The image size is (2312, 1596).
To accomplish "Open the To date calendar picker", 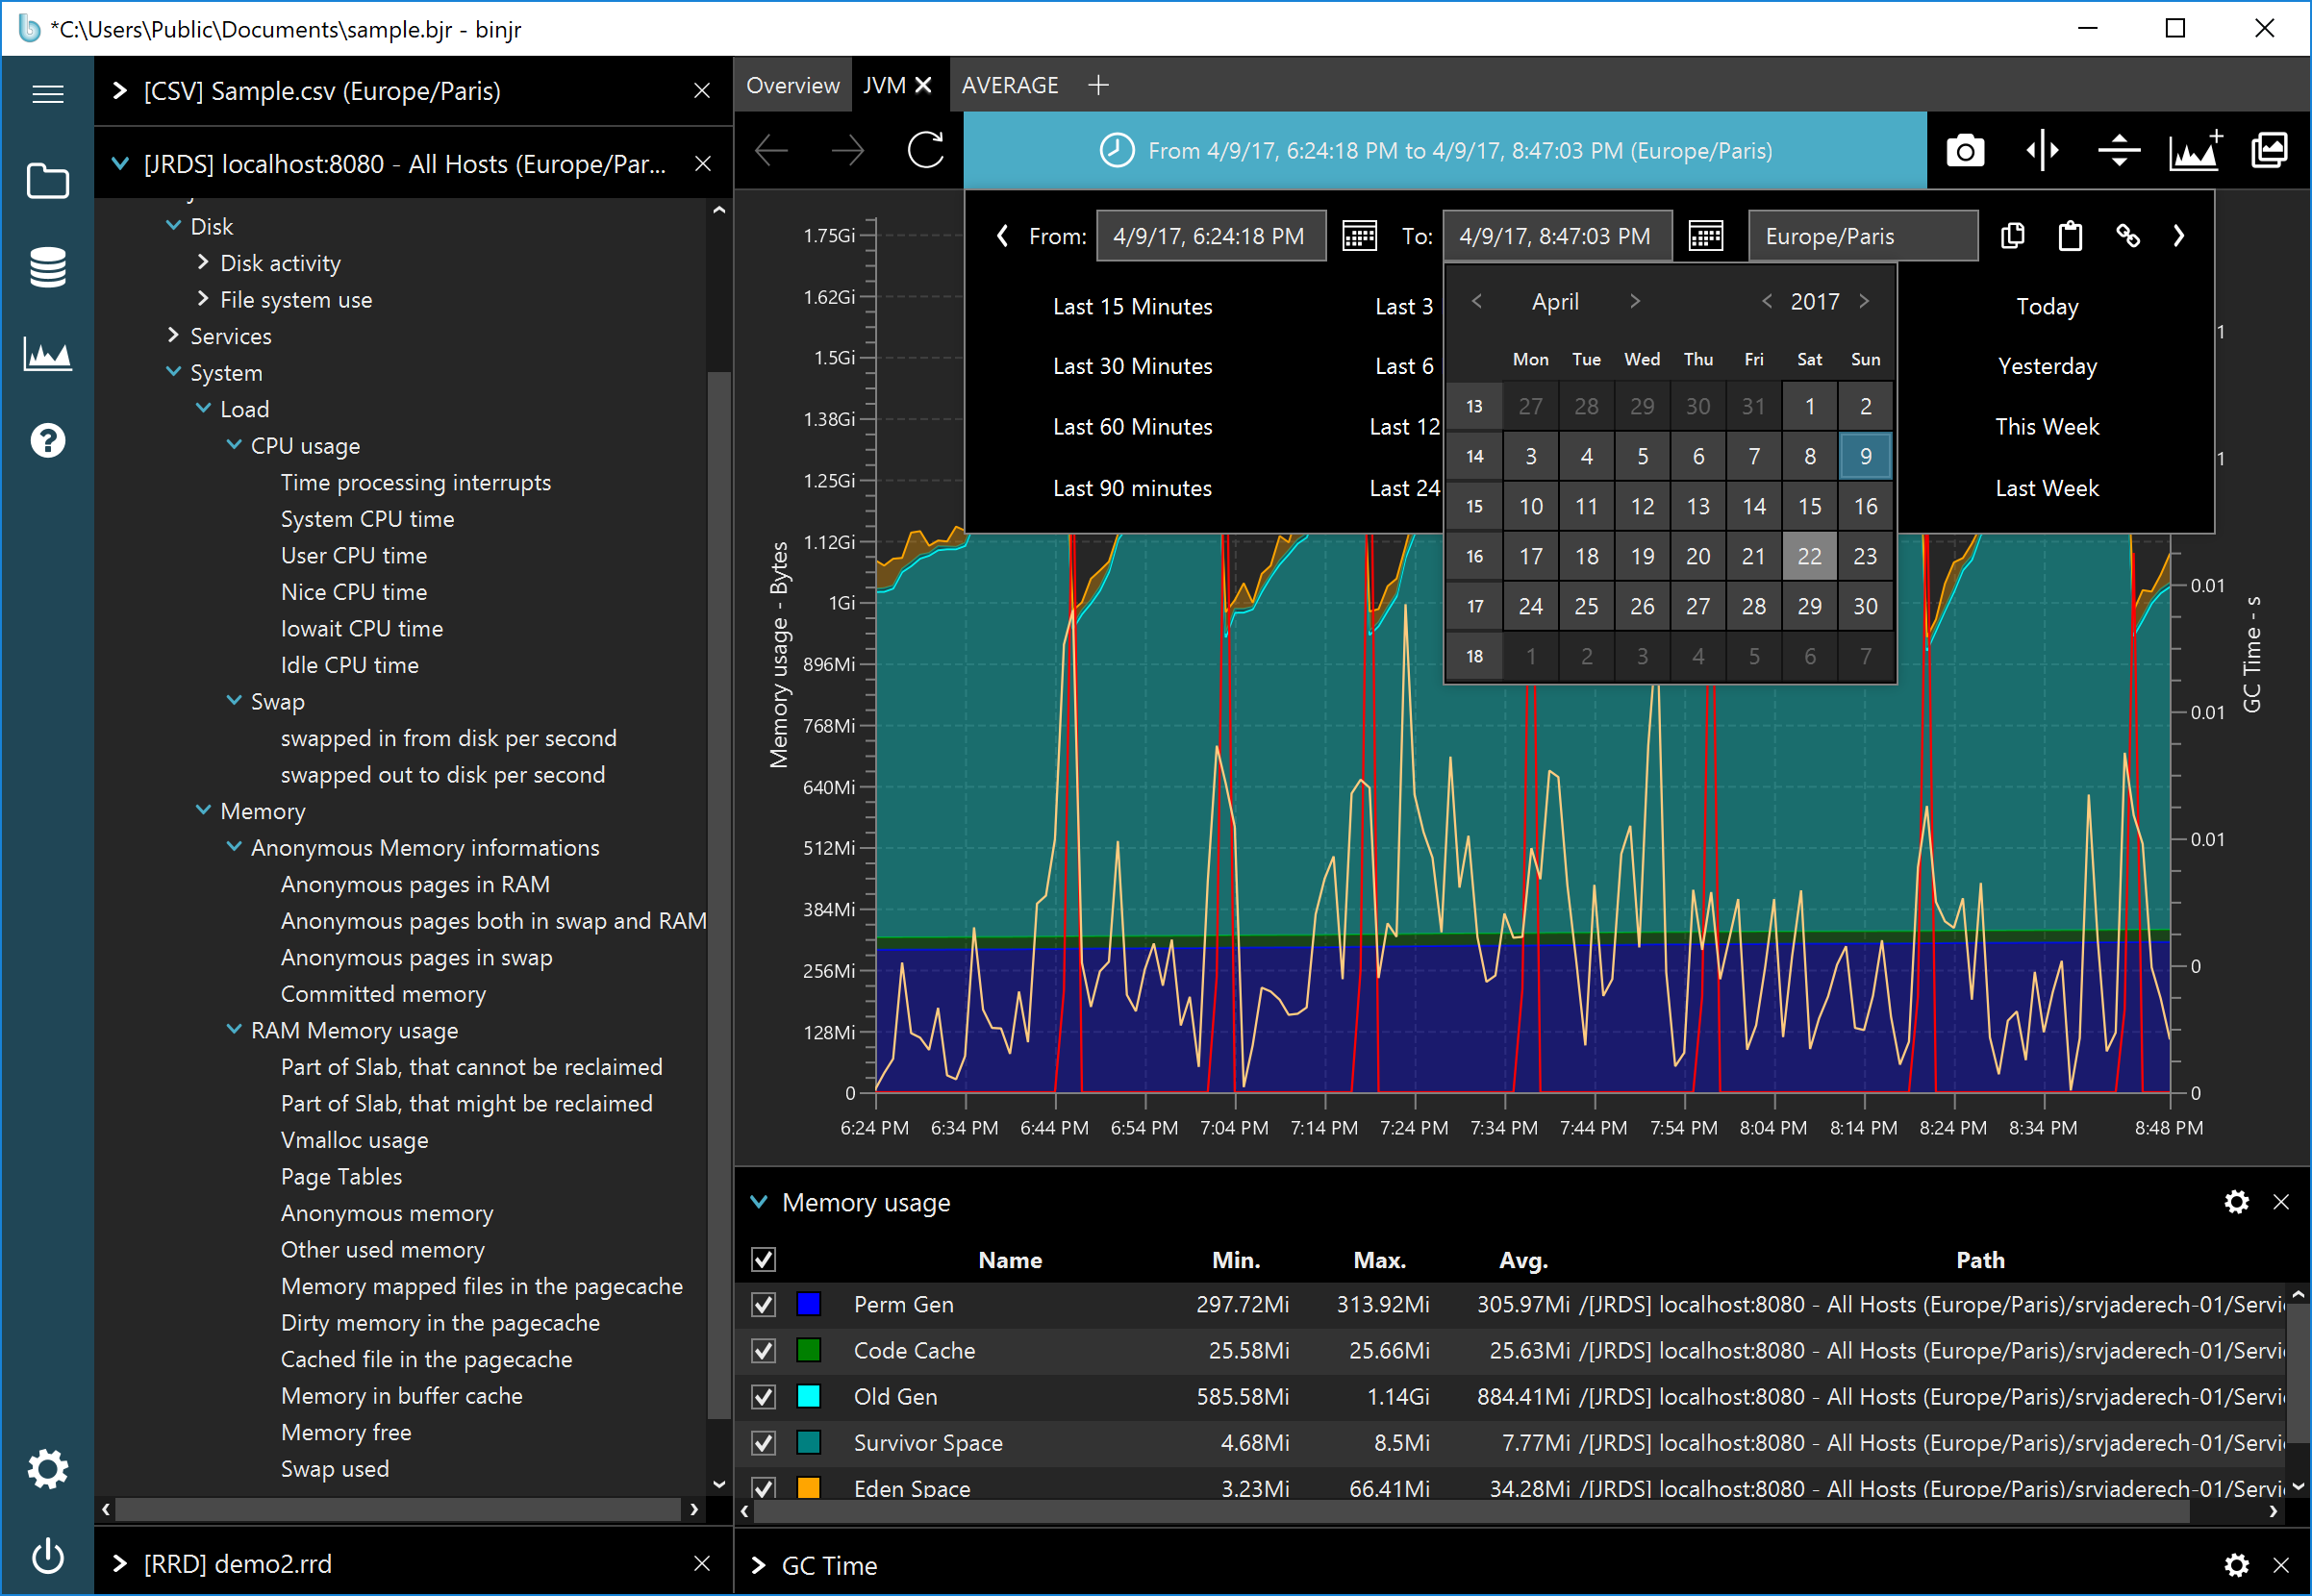I will point(1705,236).
